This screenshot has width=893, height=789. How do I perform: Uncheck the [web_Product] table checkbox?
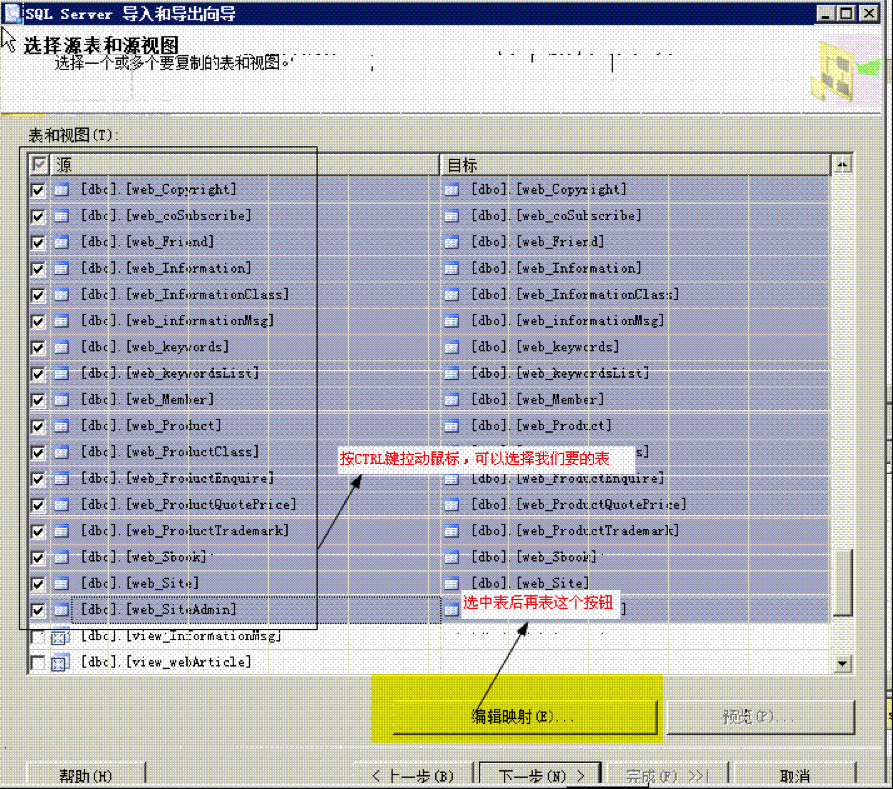[38, 426]
